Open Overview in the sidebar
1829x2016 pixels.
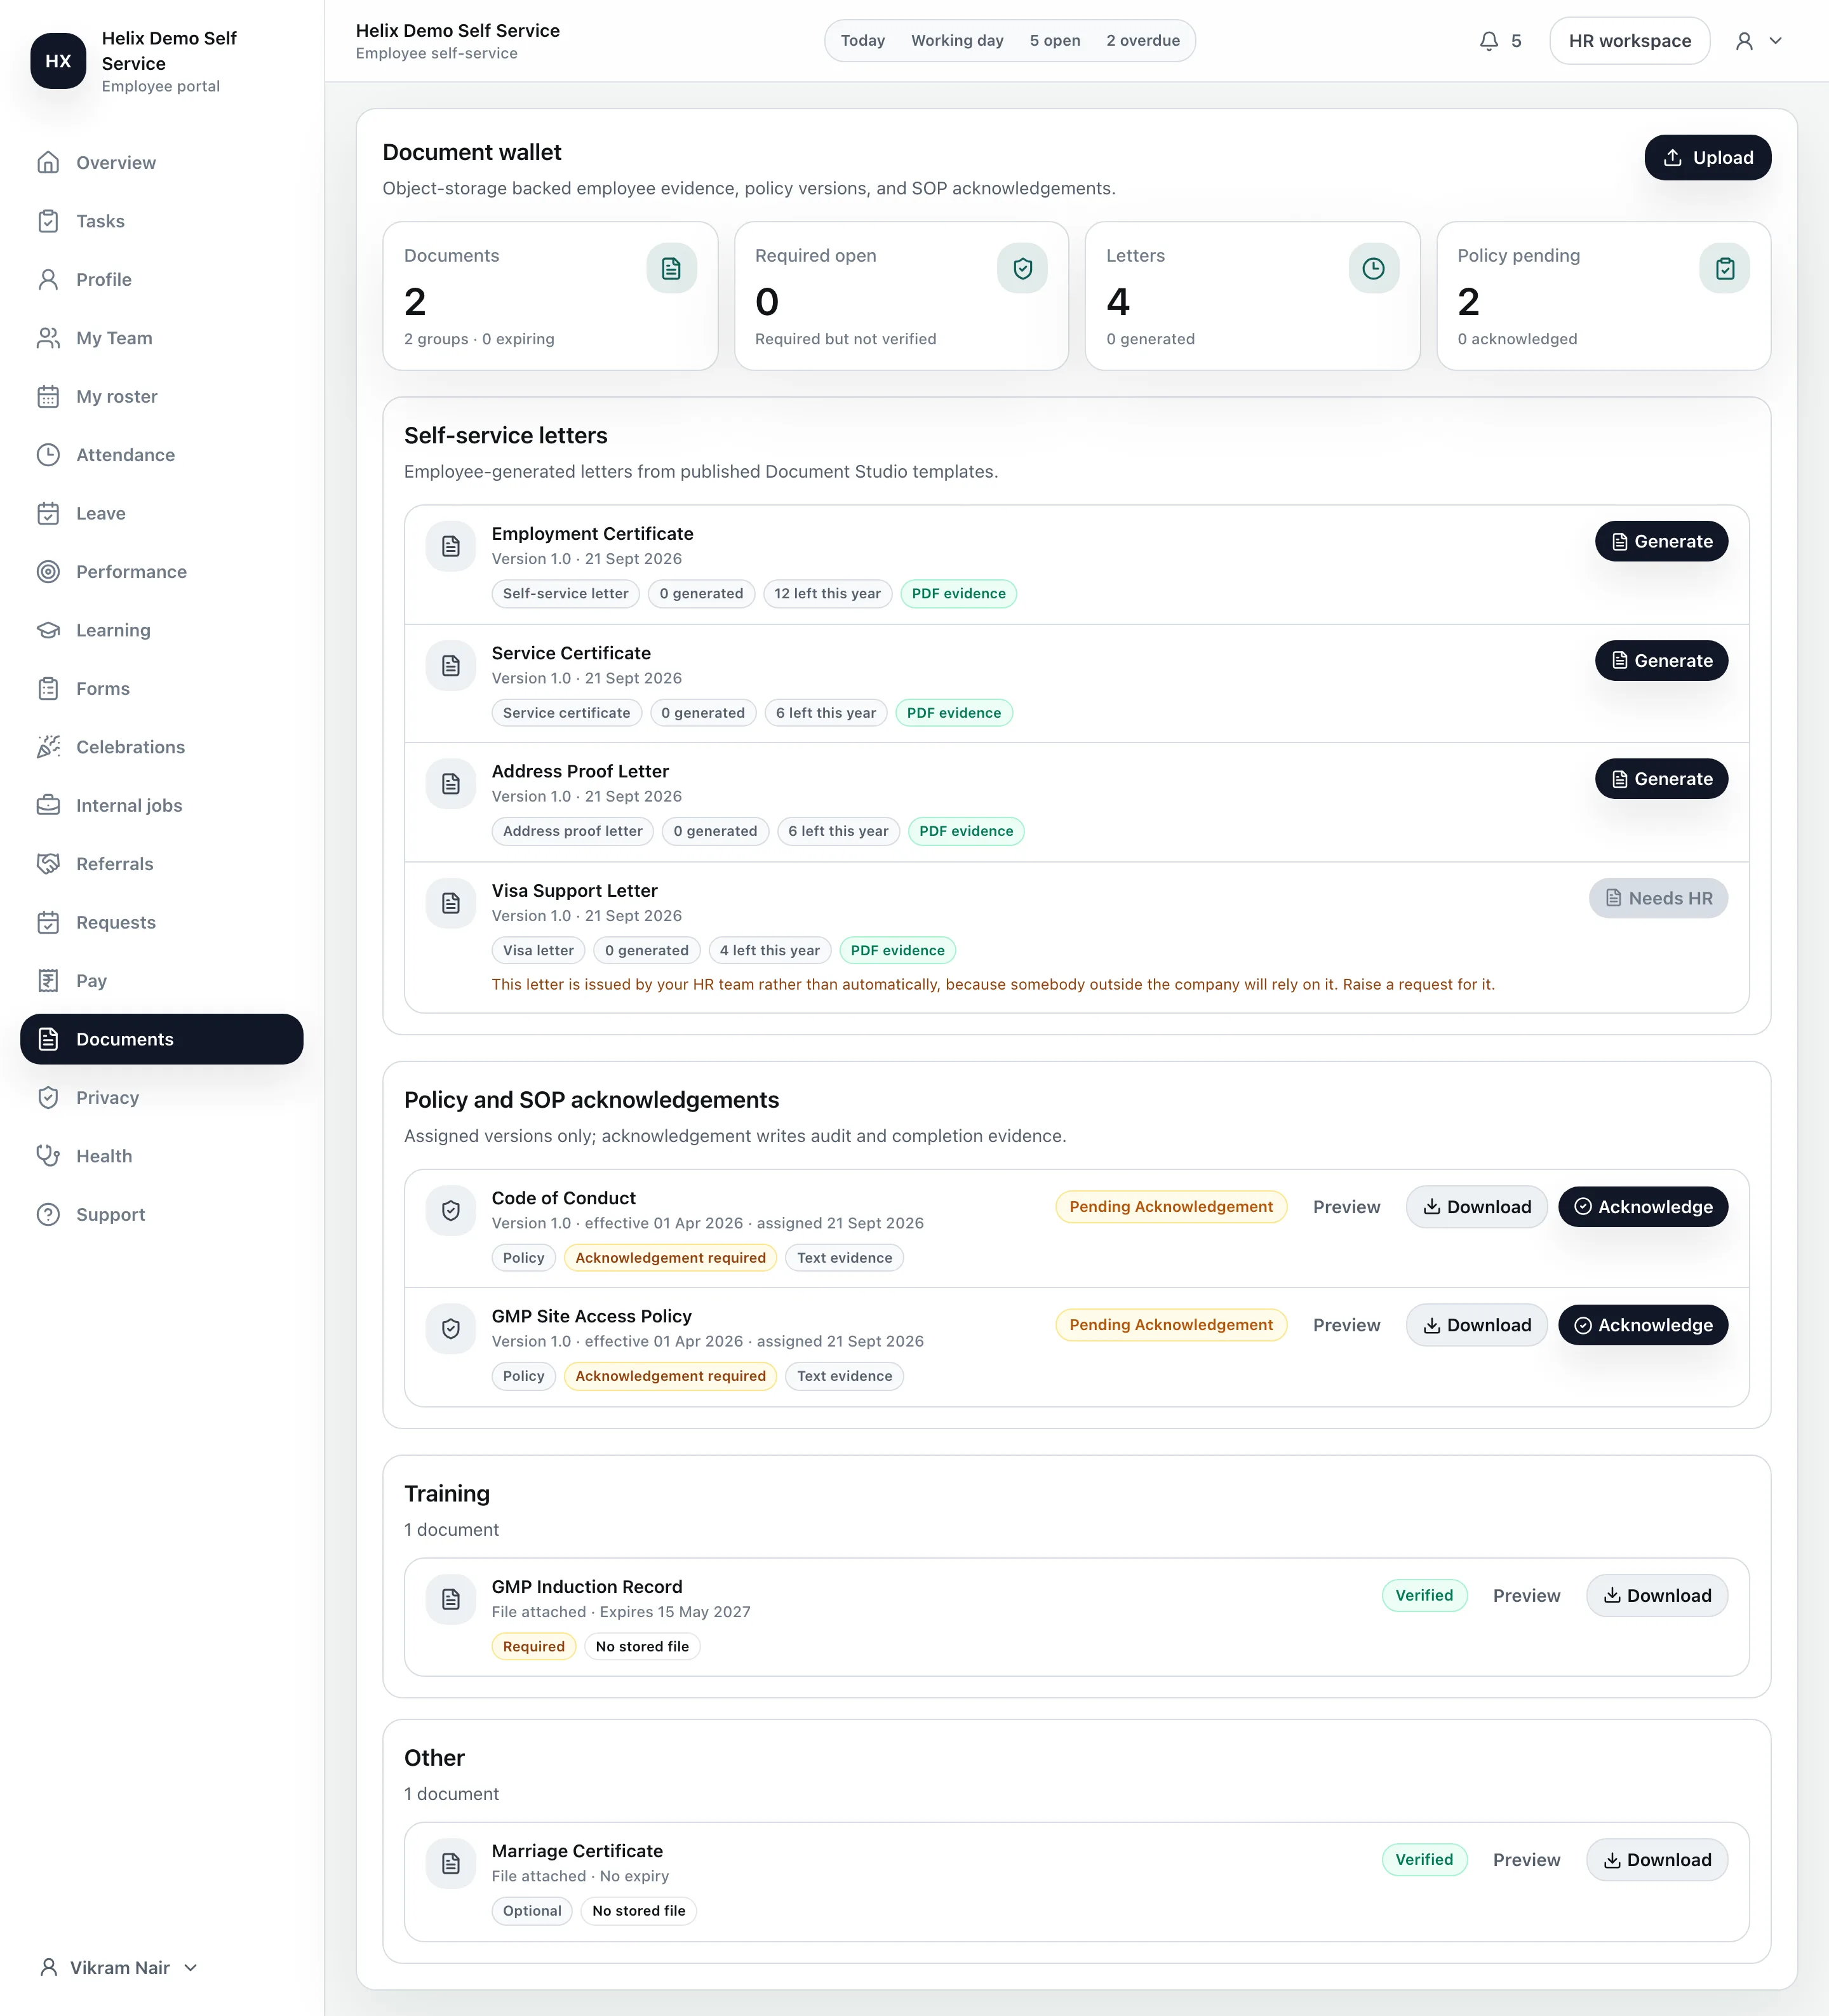tap(162, 162)
